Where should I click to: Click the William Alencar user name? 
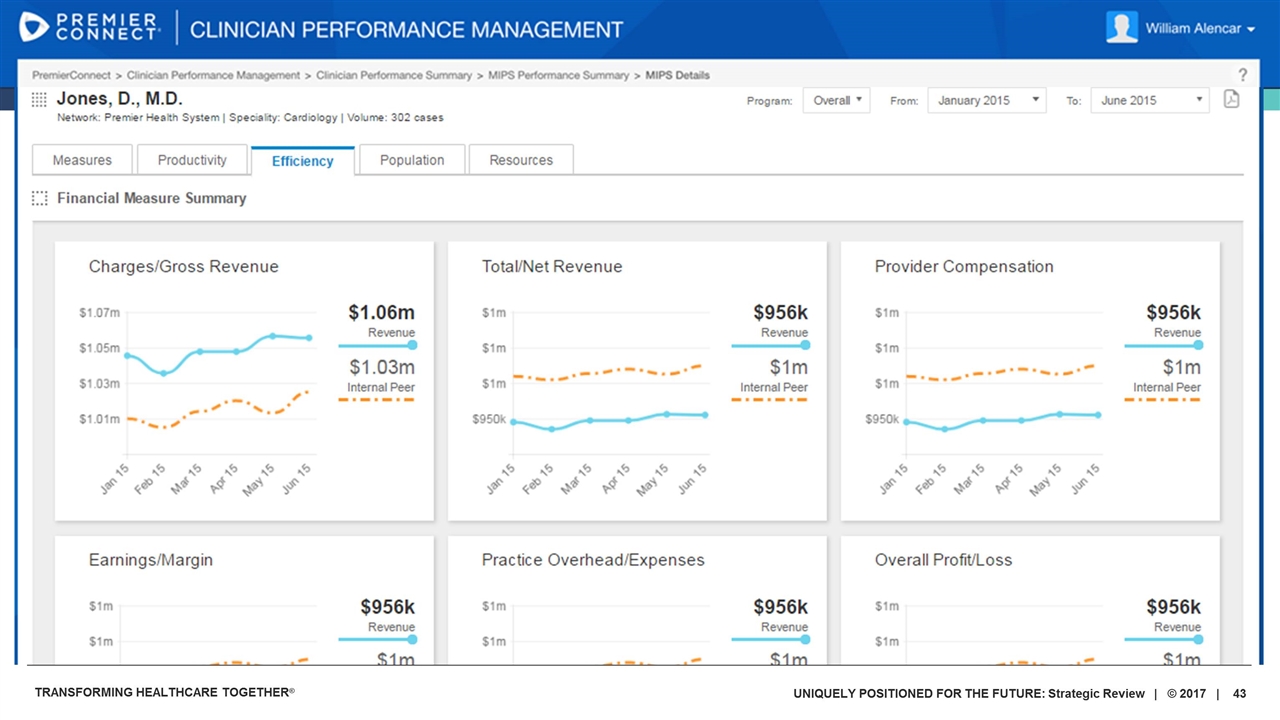pos(1192,28)
